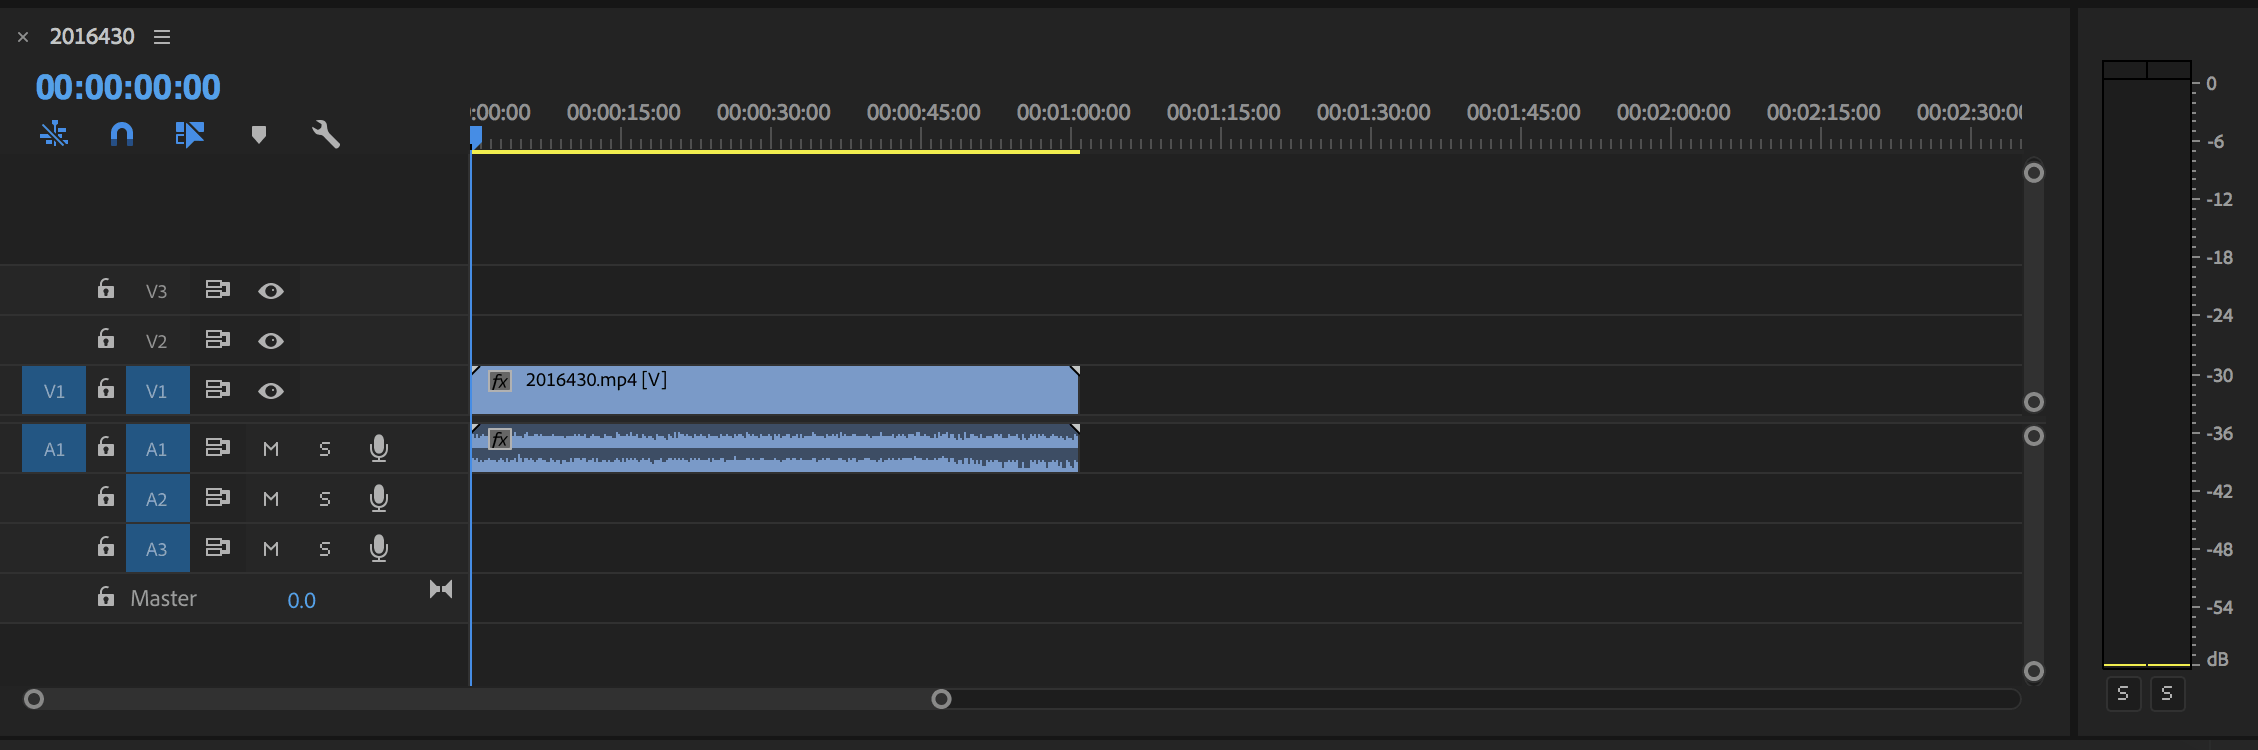
Task: Click the sync lock icon on track V1
Action: click(x=218, y=389)
